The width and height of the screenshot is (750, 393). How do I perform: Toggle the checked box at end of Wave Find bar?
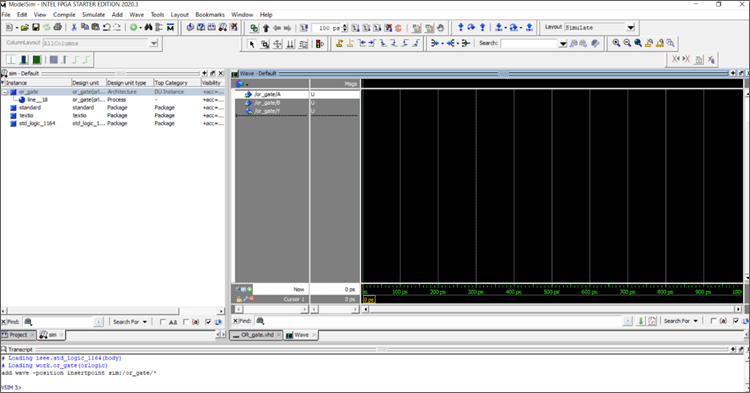[x=736, y=321]
